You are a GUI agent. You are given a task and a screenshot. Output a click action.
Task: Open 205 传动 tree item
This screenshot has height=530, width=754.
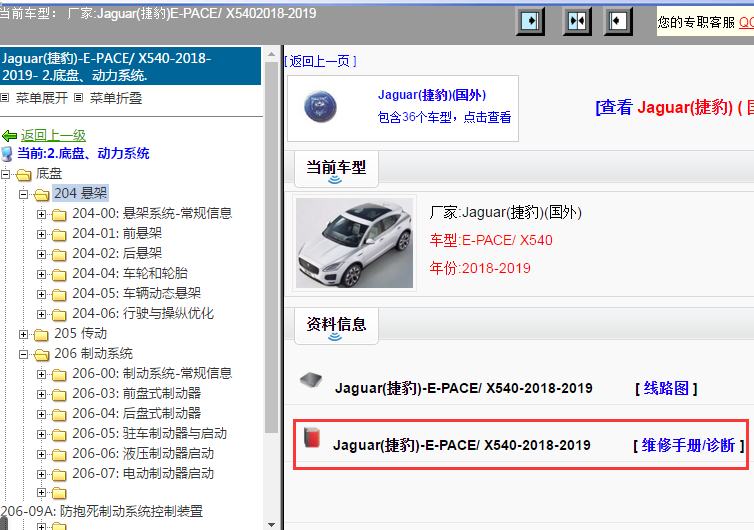click(x=80, y=333)
